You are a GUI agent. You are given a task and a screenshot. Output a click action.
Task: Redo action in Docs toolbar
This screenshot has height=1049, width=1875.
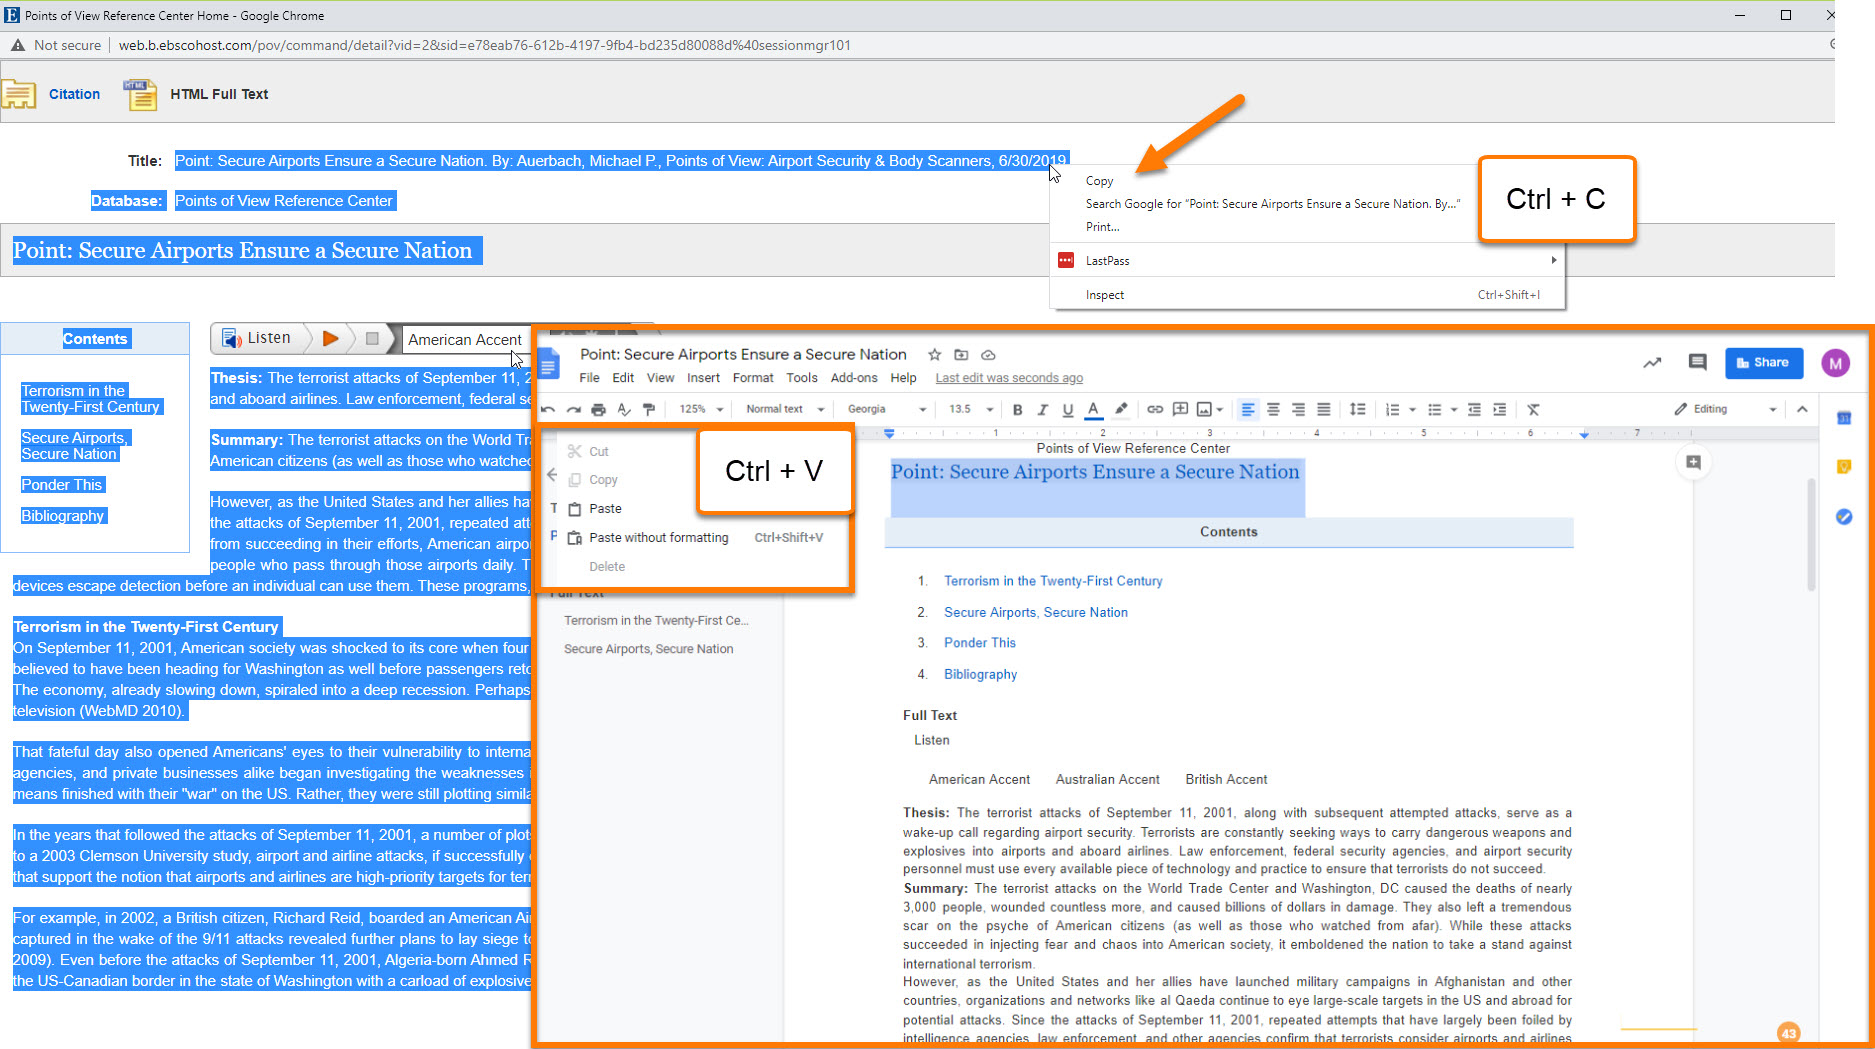point(573,409)
